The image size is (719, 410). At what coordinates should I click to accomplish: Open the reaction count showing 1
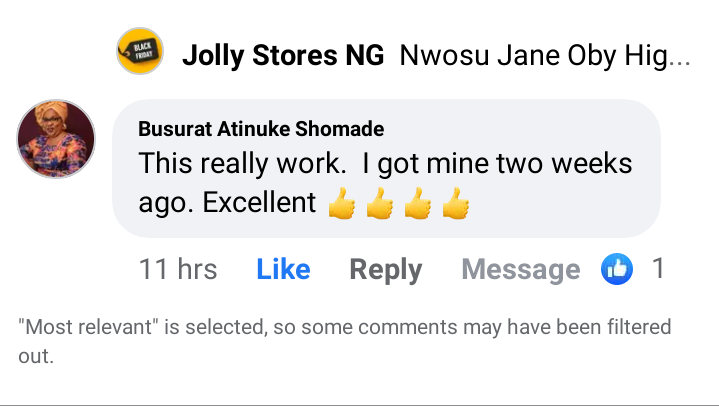pyautogui.click(x=658, y=268)
